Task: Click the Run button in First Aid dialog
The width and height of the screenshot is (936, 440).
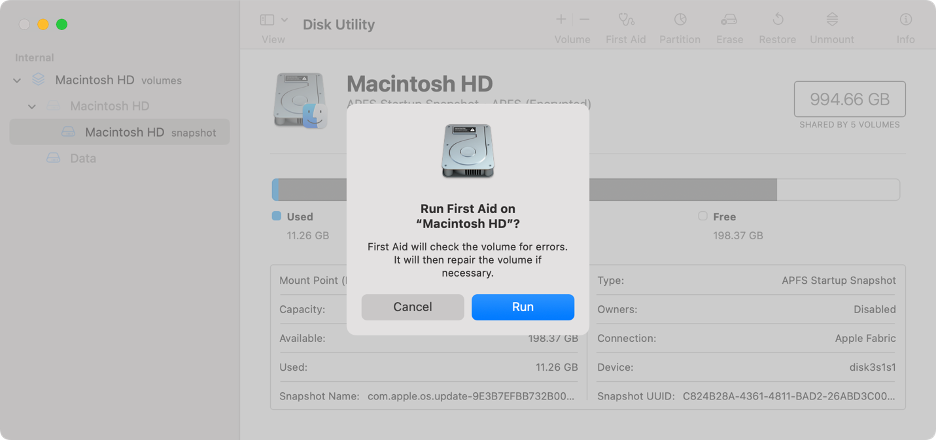Action: tap(523, 307)
